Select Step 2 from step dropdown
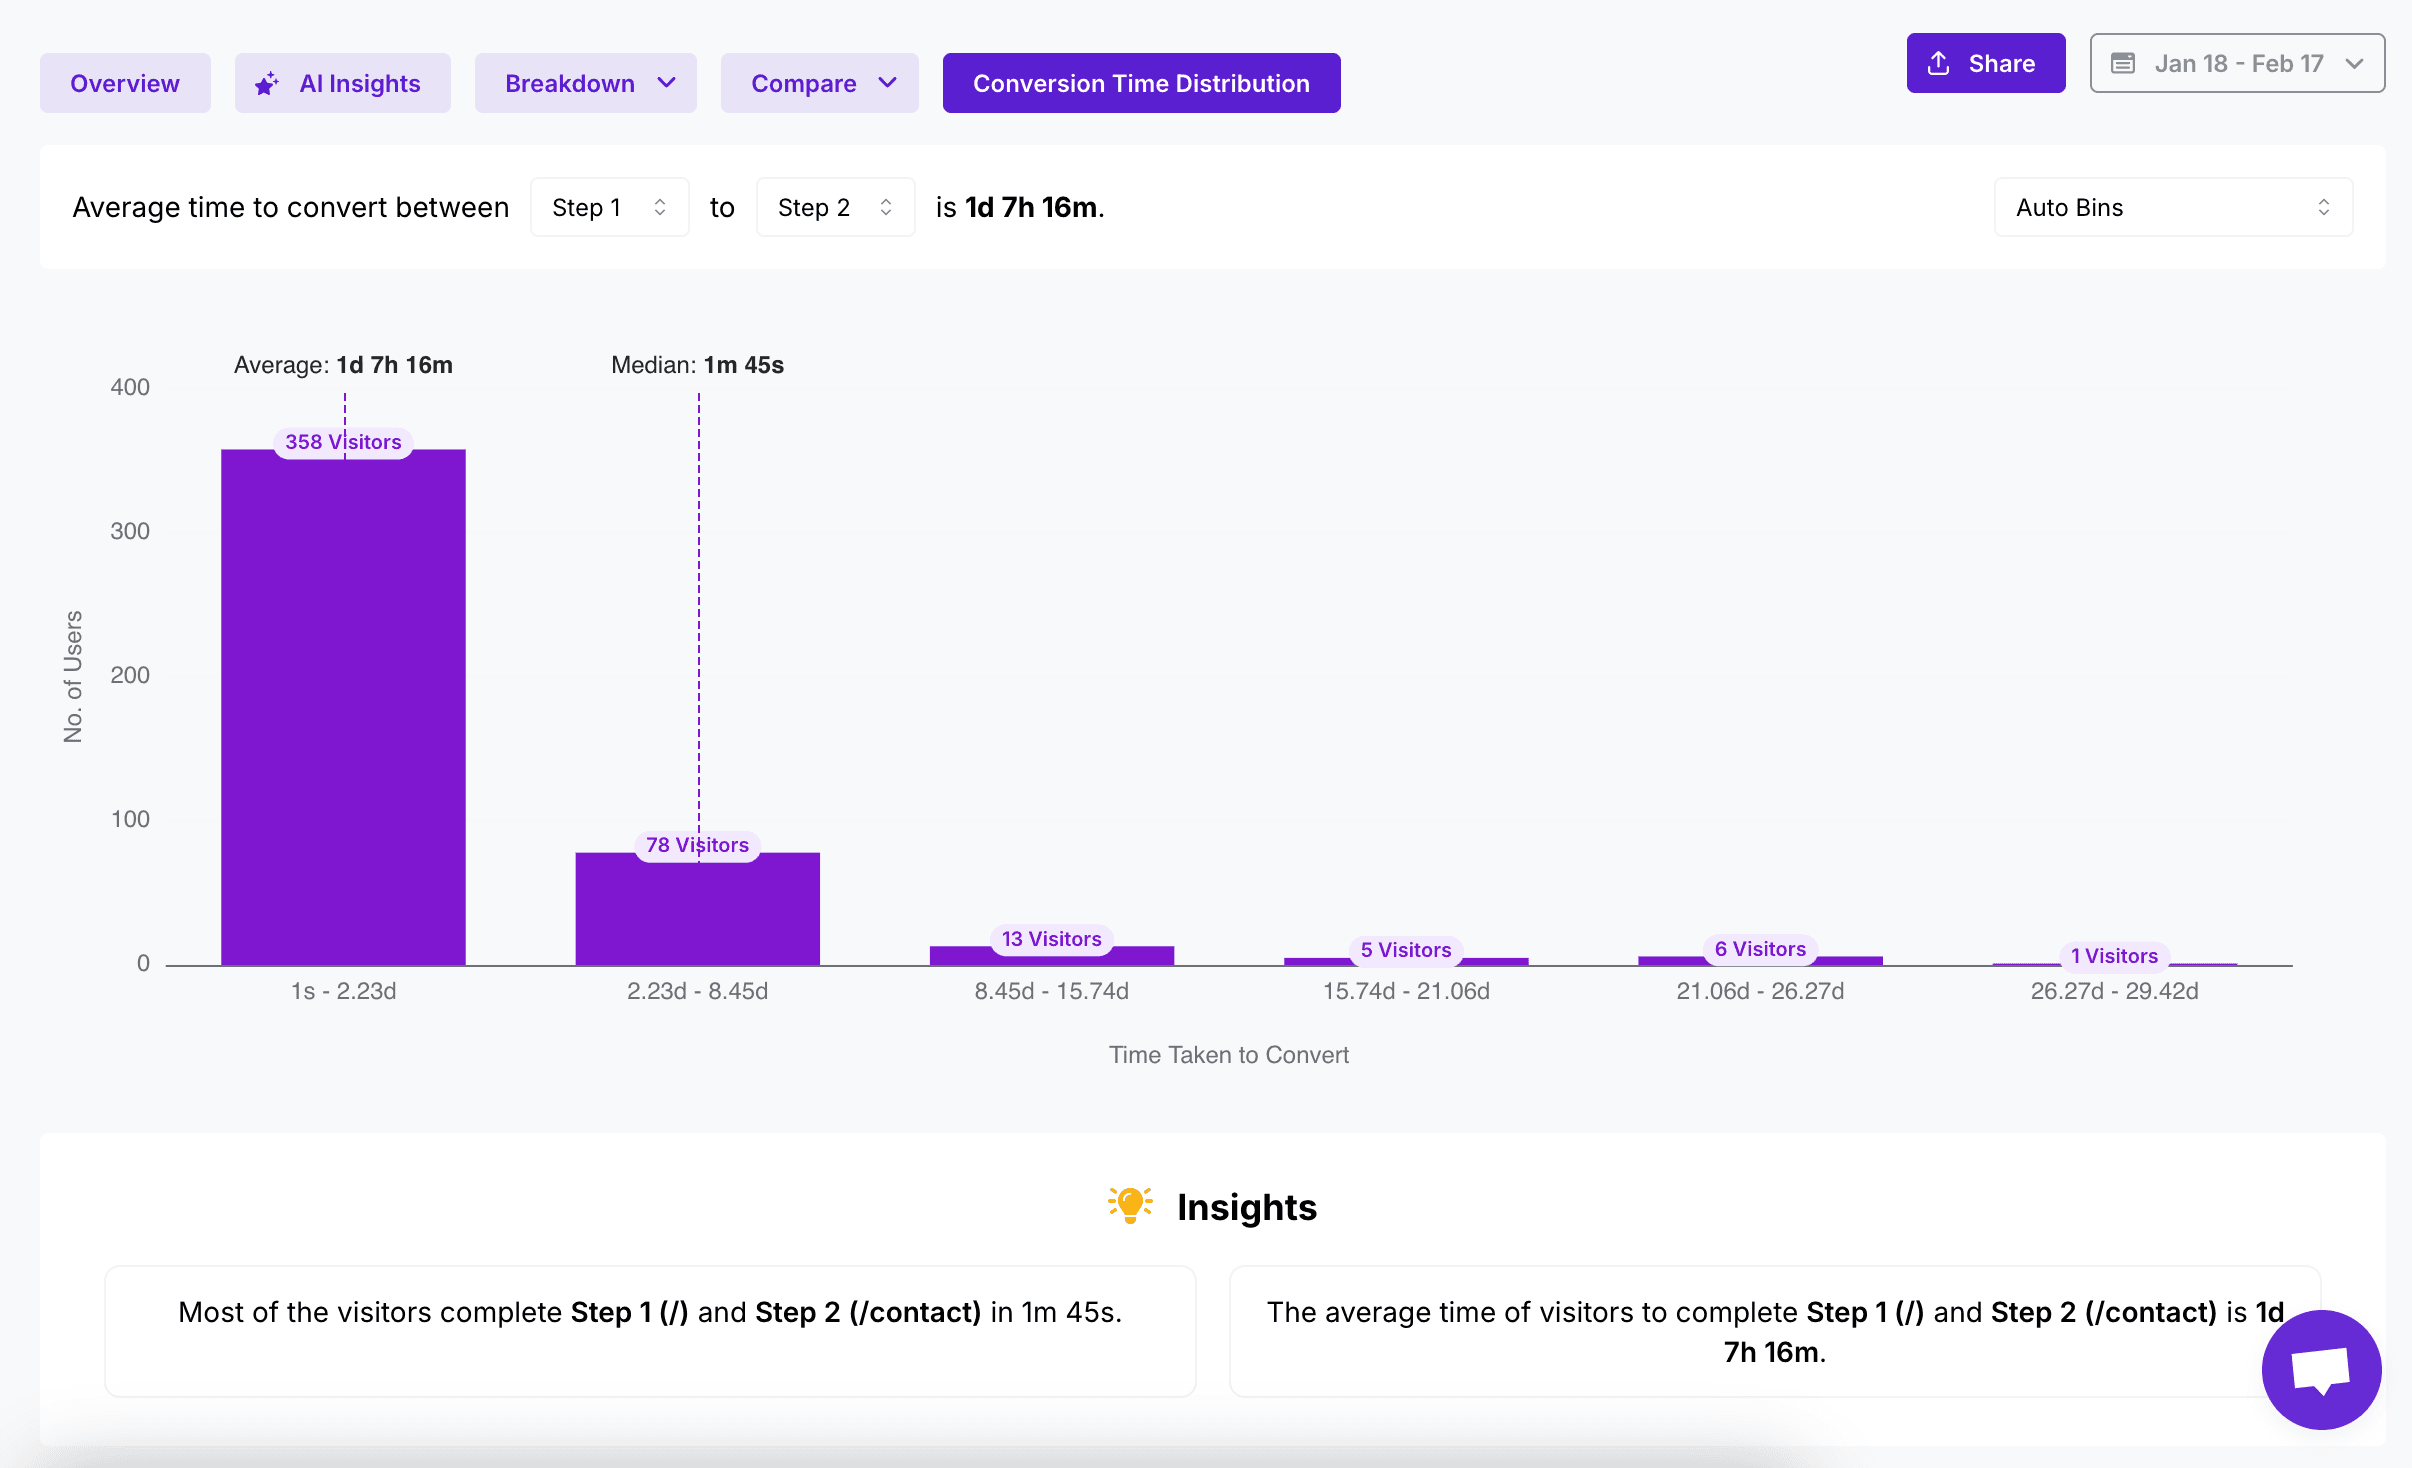The width and height of the screenshot is (2412, 1468). [x=834, y=207]
